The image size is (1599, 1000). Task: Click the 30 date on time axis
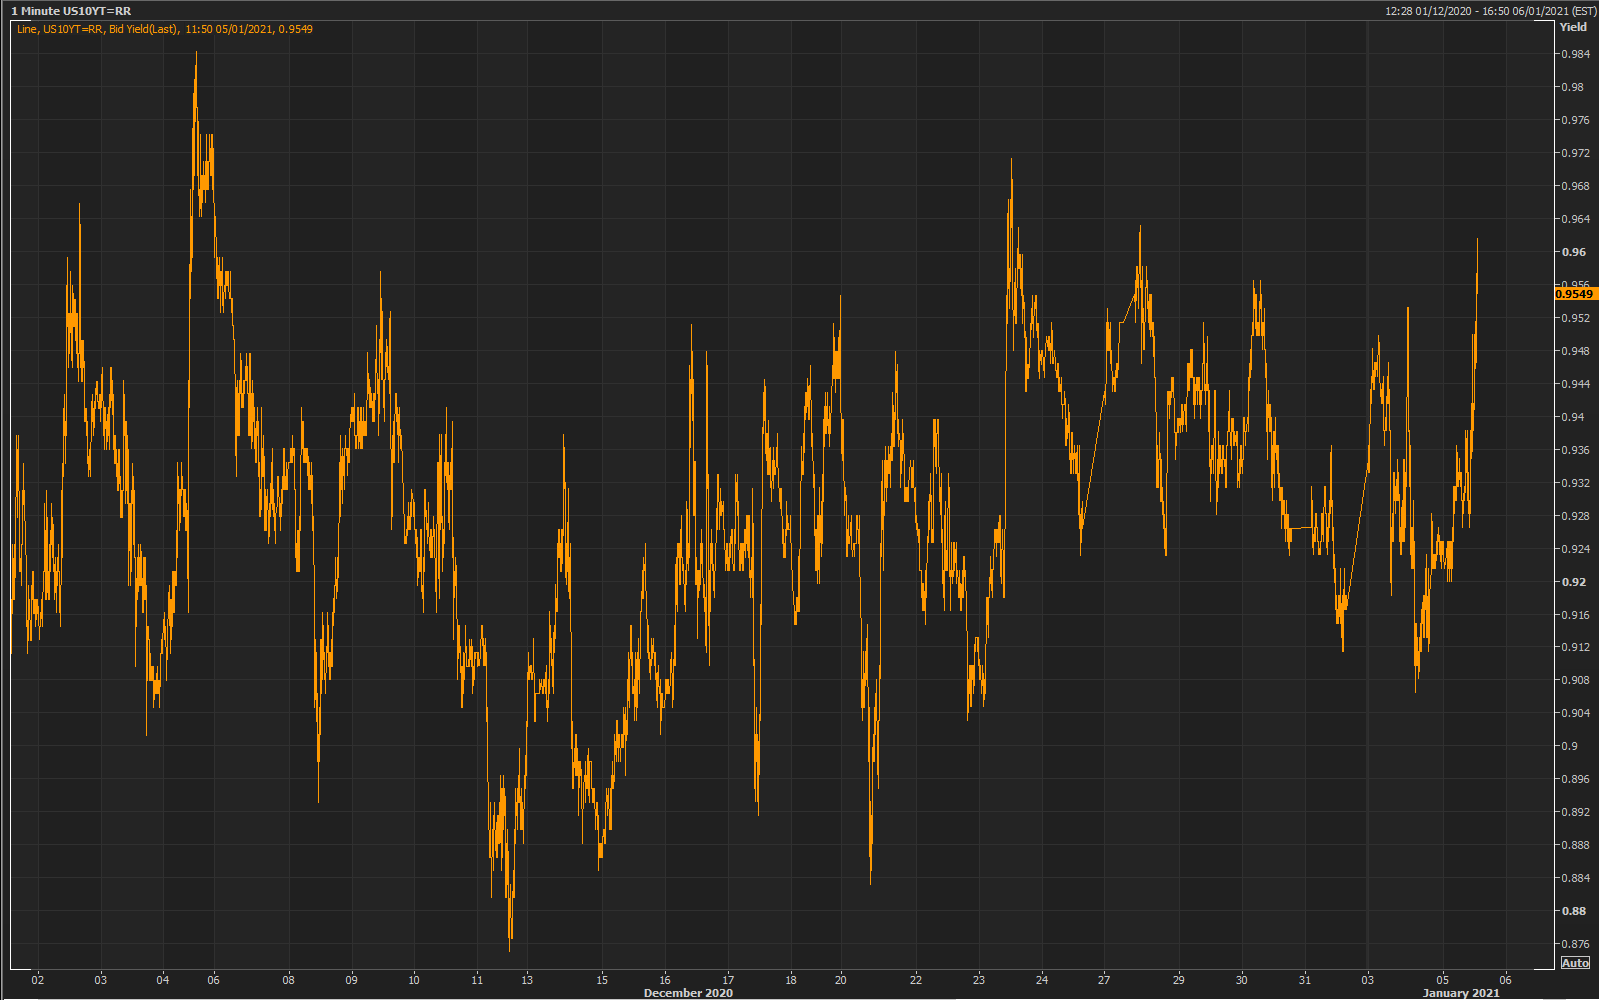click(1242, 980)
